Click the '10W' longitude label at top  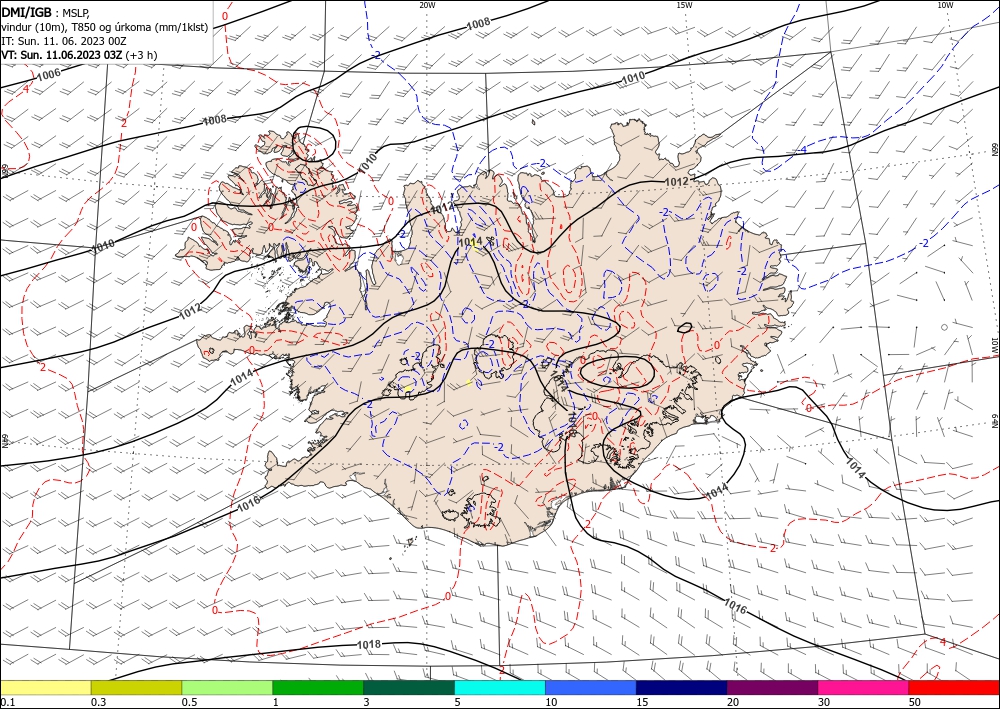coord(945,5)
